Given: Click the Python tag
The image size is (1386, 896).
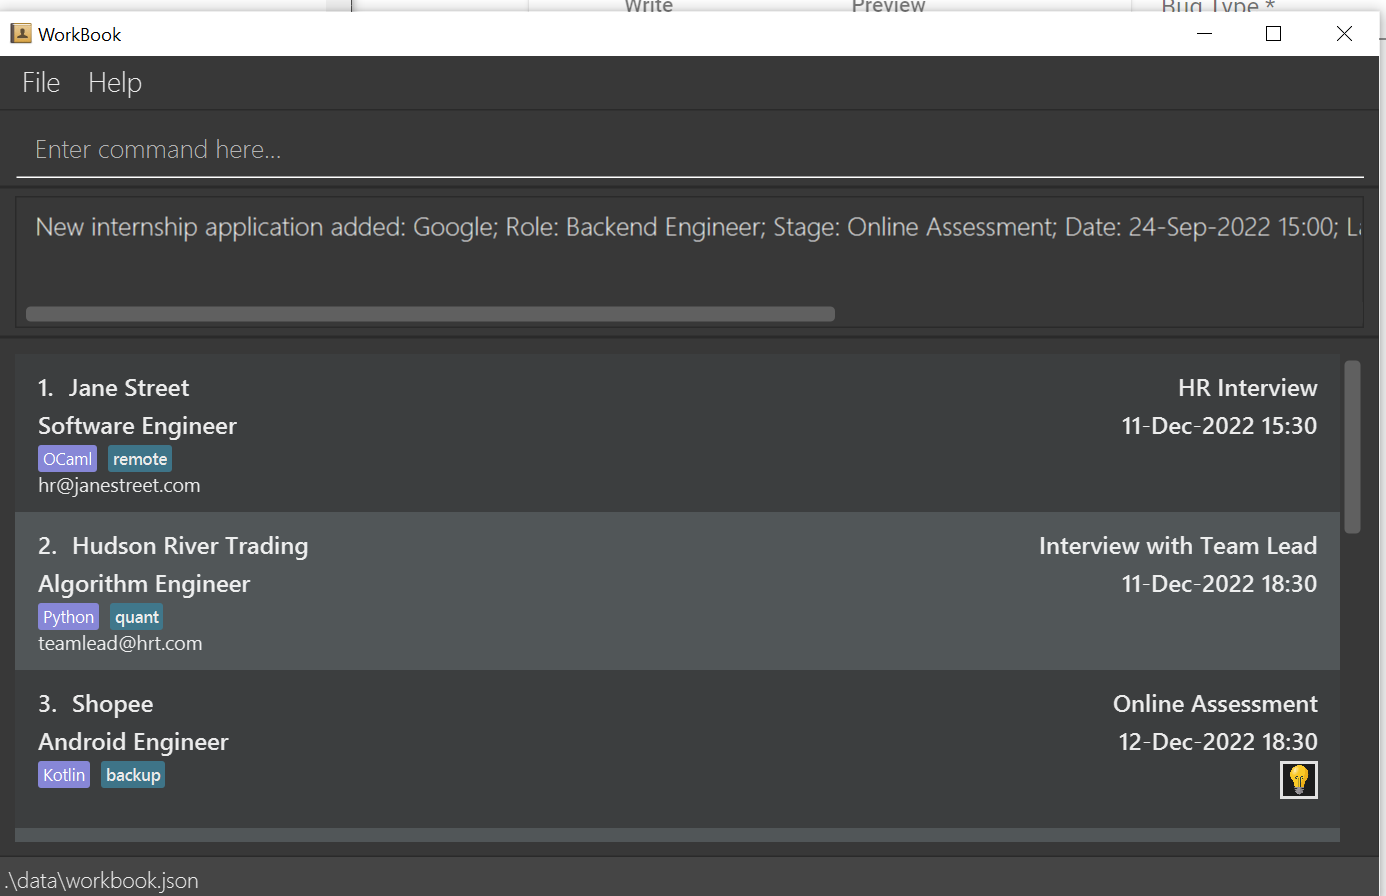Looking at the screenshot, I should point(69,617).
